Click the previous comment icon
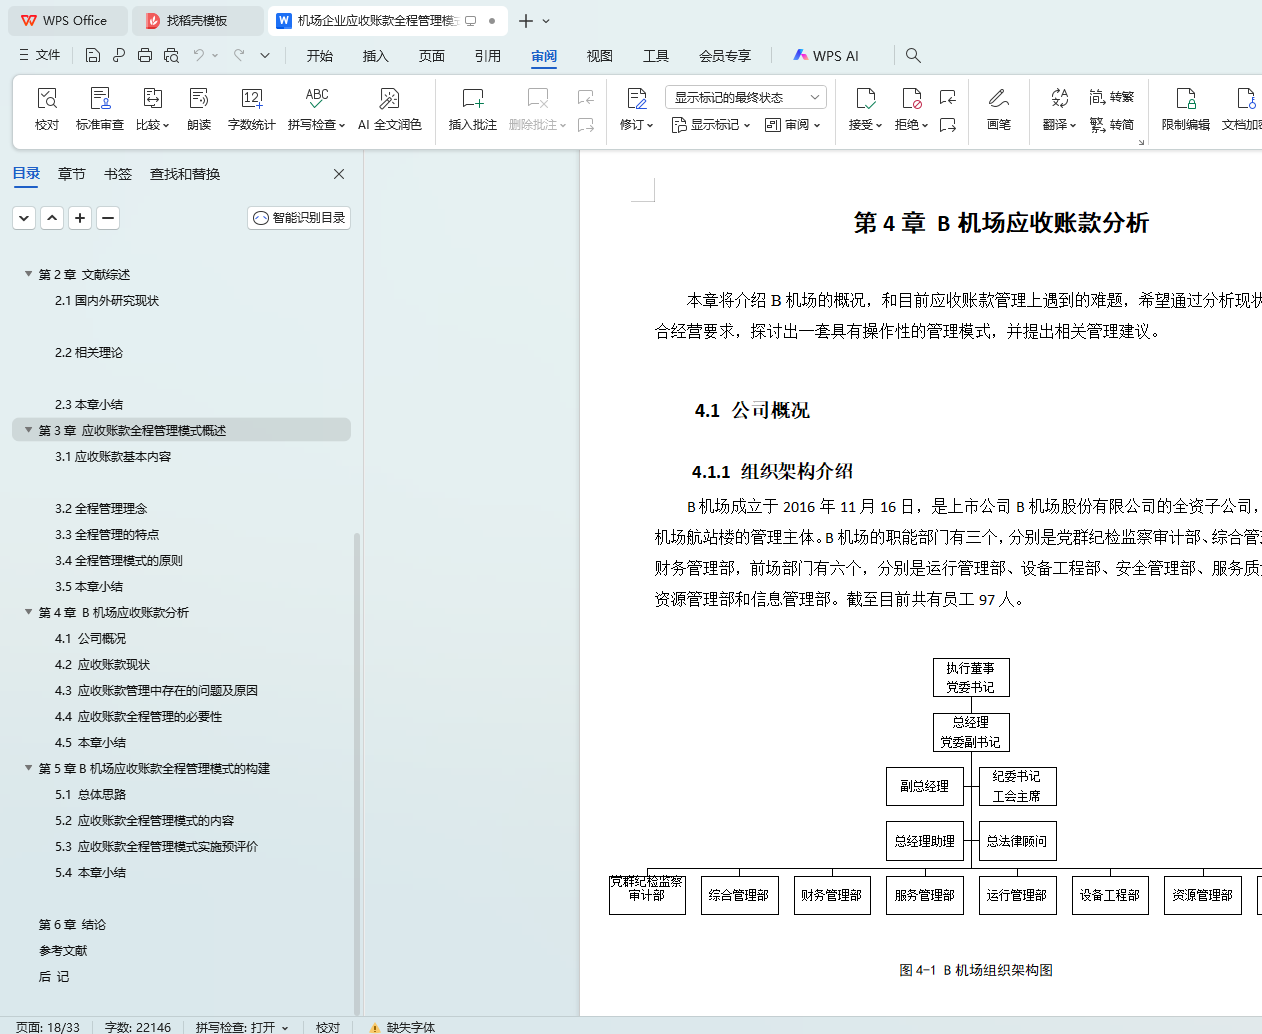Screen dimensions: 1262x1034 click(586, 97)
